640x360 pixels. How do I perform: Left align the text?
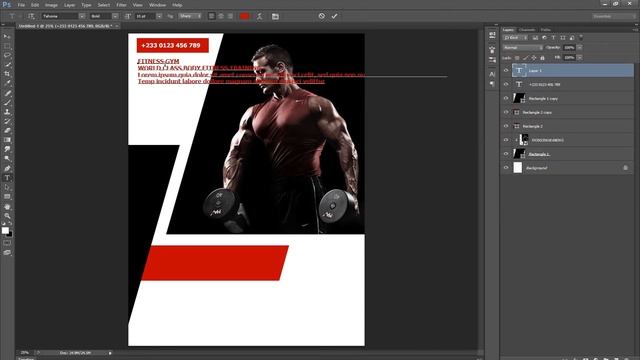[211, 16]
